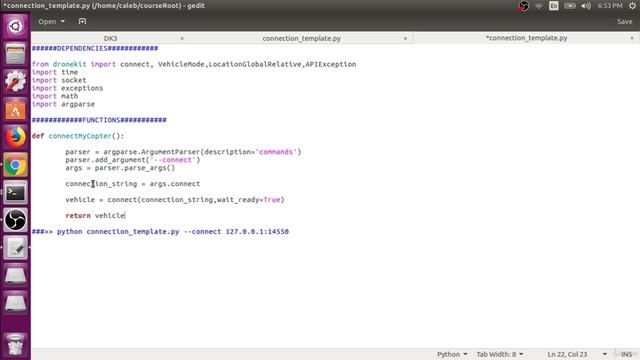Close the unmodified connection_template.py tab
640x360 pixels.
pyautogui.click(x=405, y=38)
